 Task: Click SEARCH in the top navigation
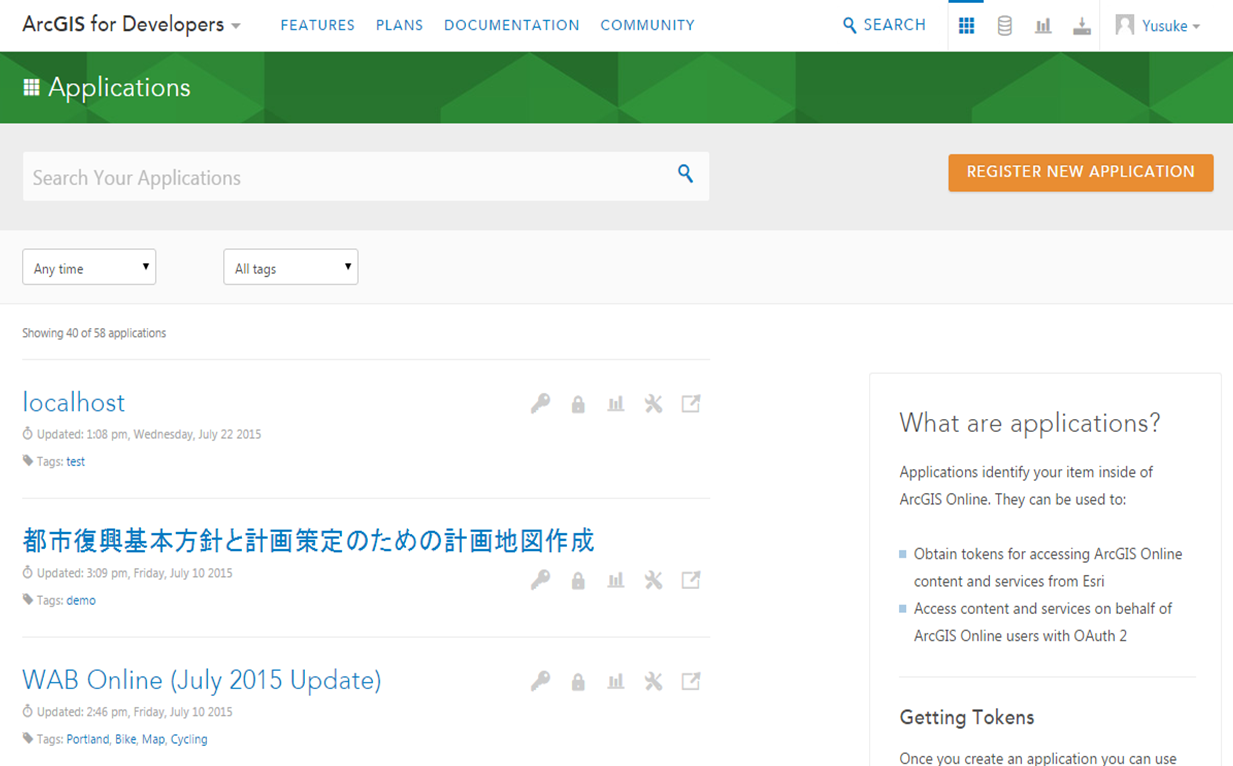pyautogui.click(x=884, y=25)
